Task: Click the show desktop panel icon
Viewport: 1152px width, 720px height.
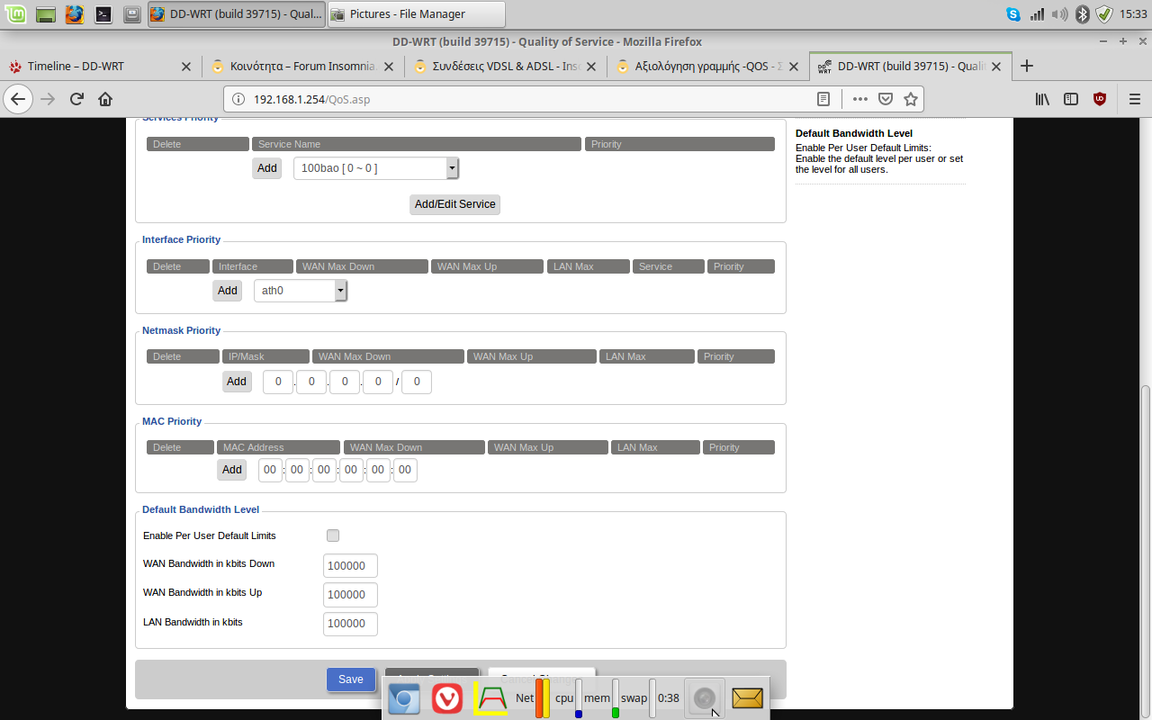Action: [x=46, y=14]
